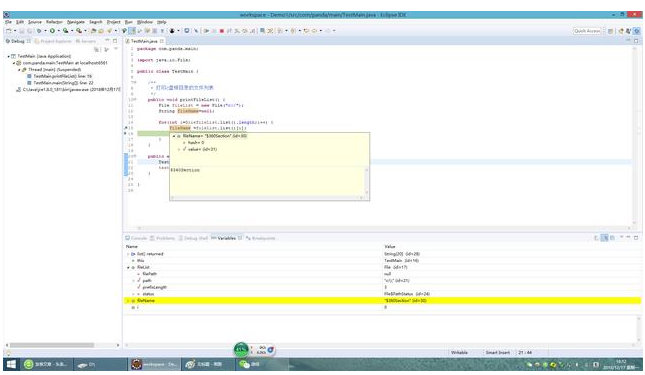Select the Servers tab
Viewport: 645px width, 375px height.
[86, 41]
